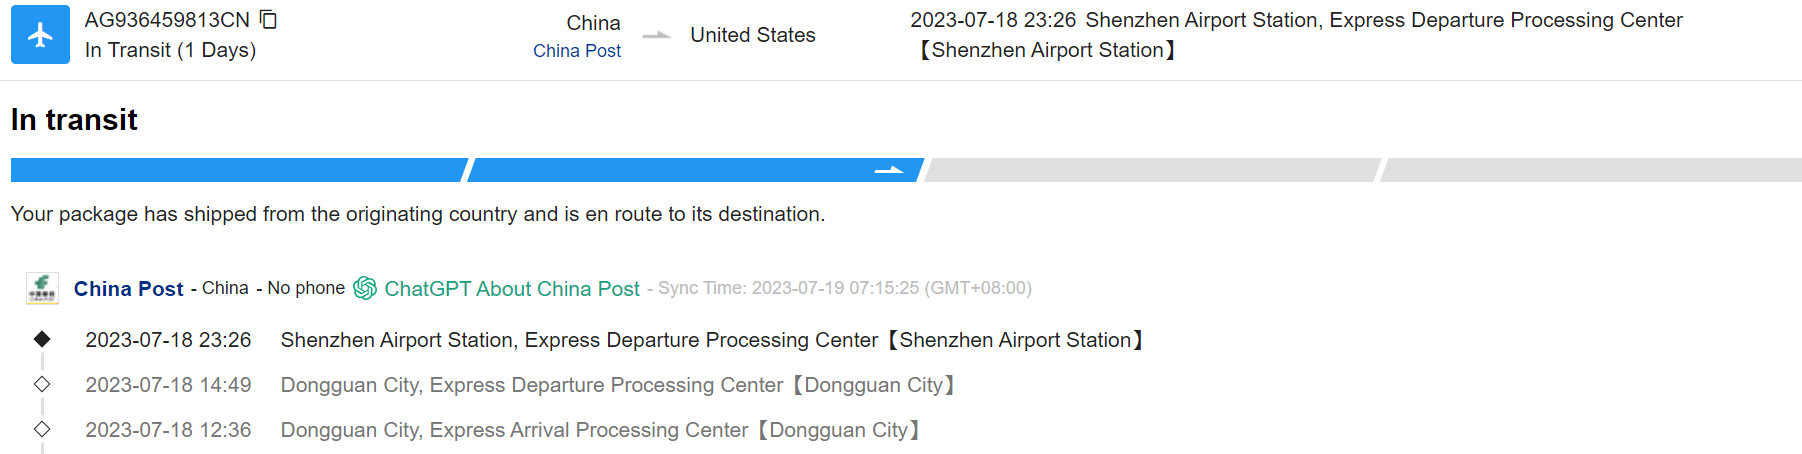This screenshot has height=454, width=1802.
Task: Click the hollow diamond marker for 14:49 event
Action: [42, 384]
